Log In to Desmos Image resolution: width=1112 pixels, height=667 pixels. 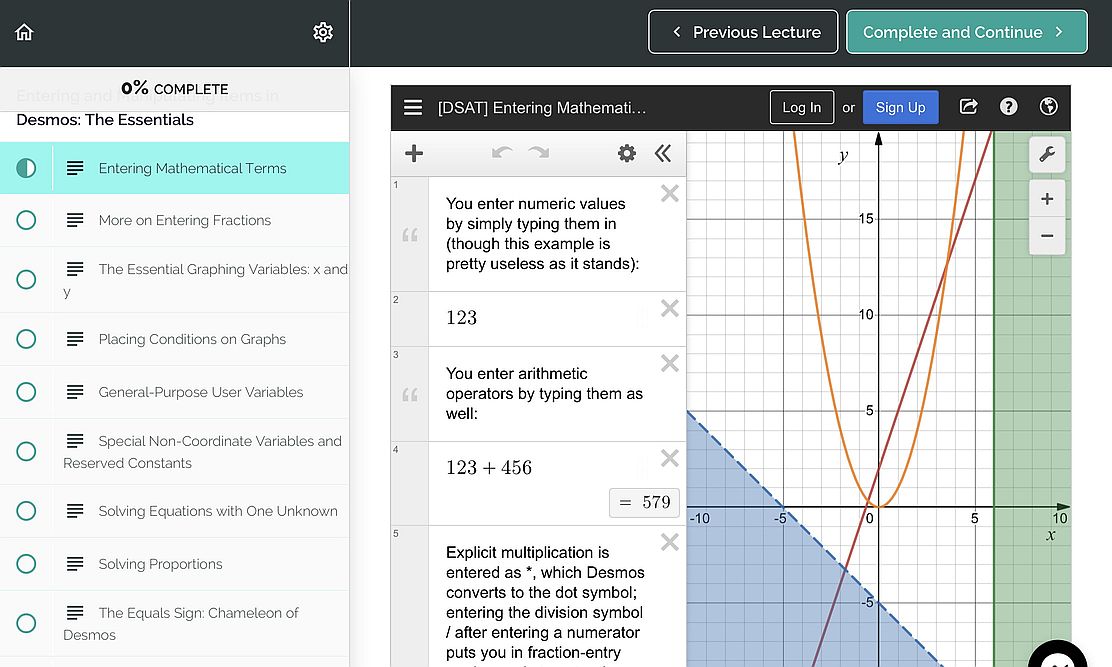point(801,107)
